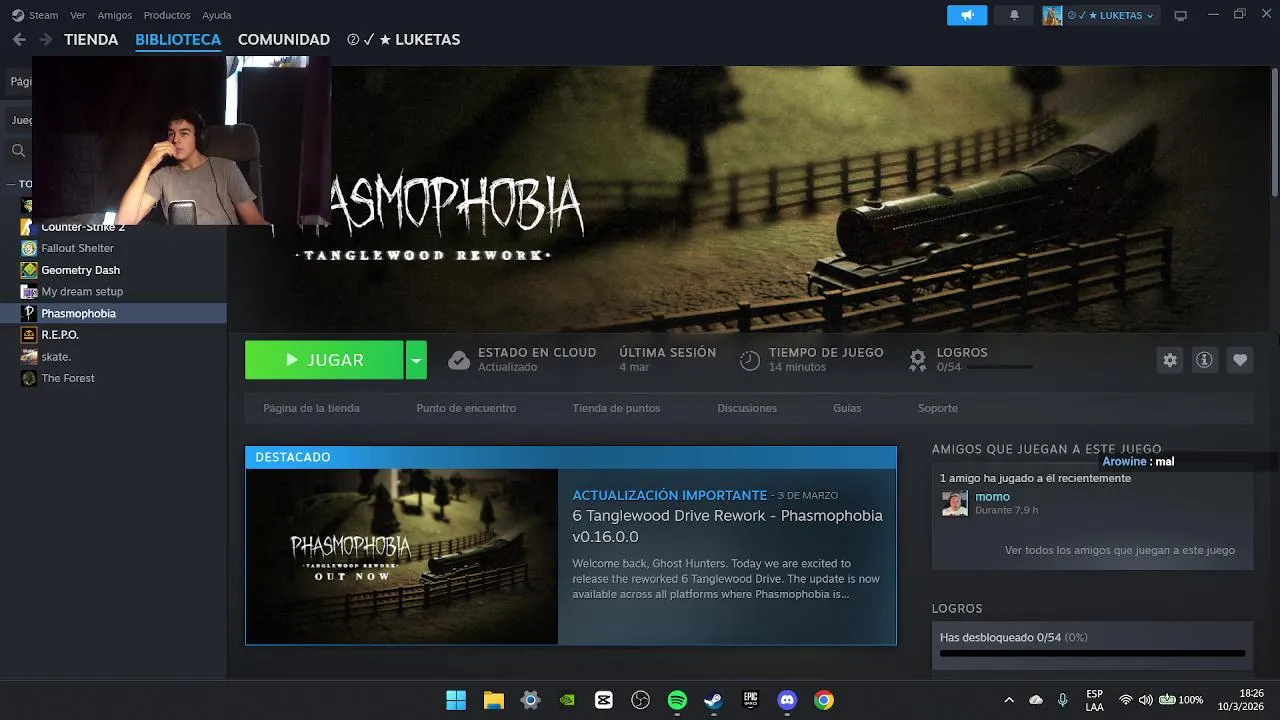Click the R.E.P.O. game icon

click(29, 335)
